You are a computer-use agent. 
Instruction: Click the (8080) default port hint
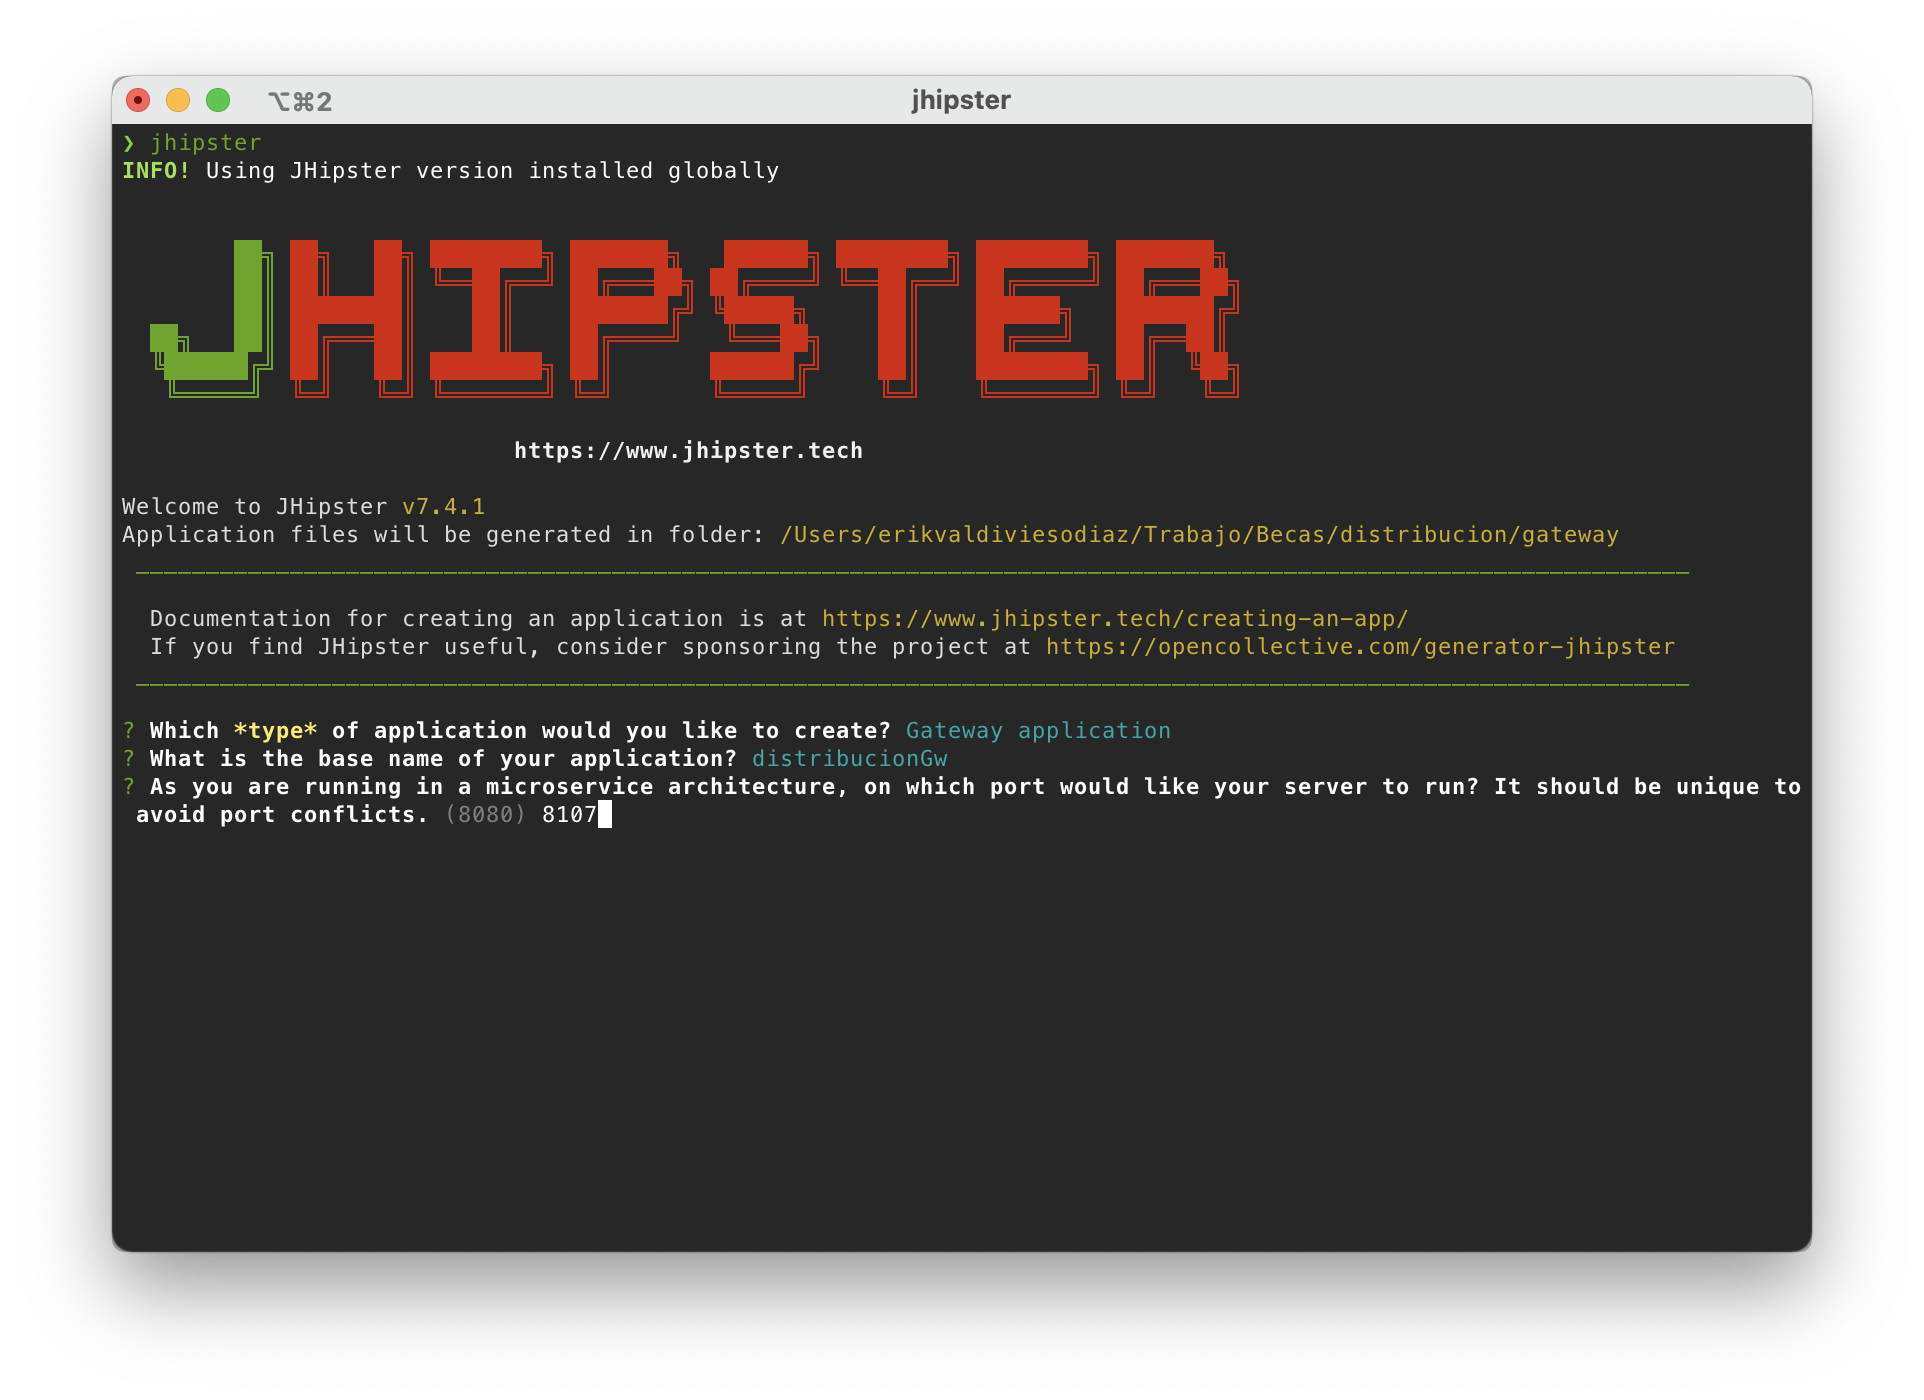pos(485,815)
